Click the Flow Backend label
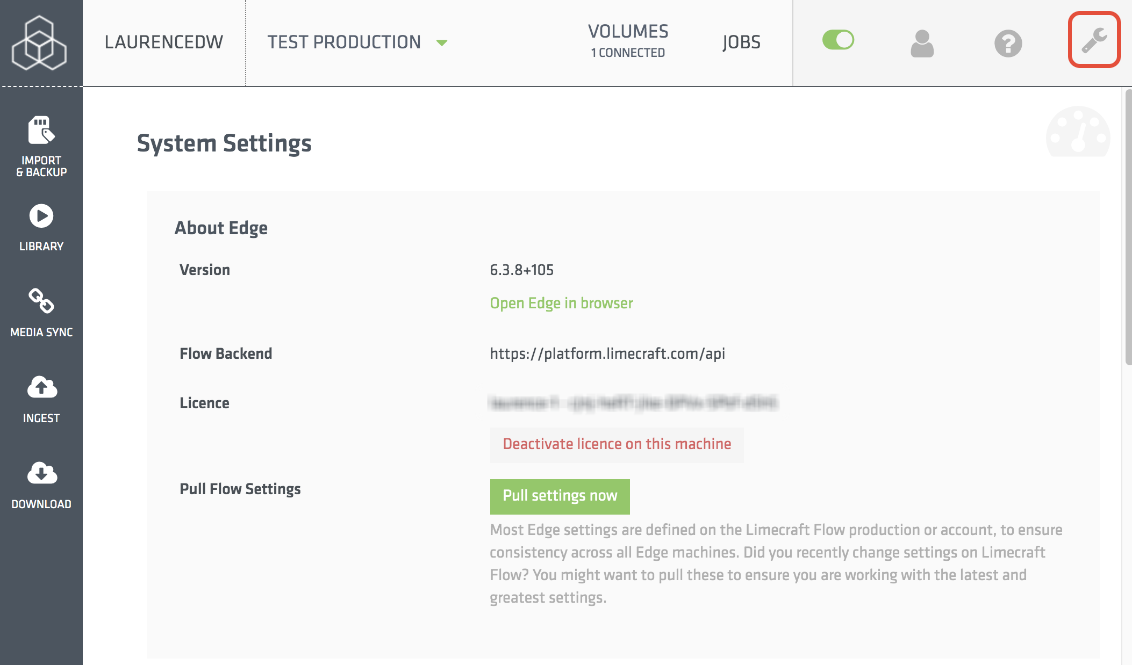Viewport: 1132px width, 665px height. point(225,354)
